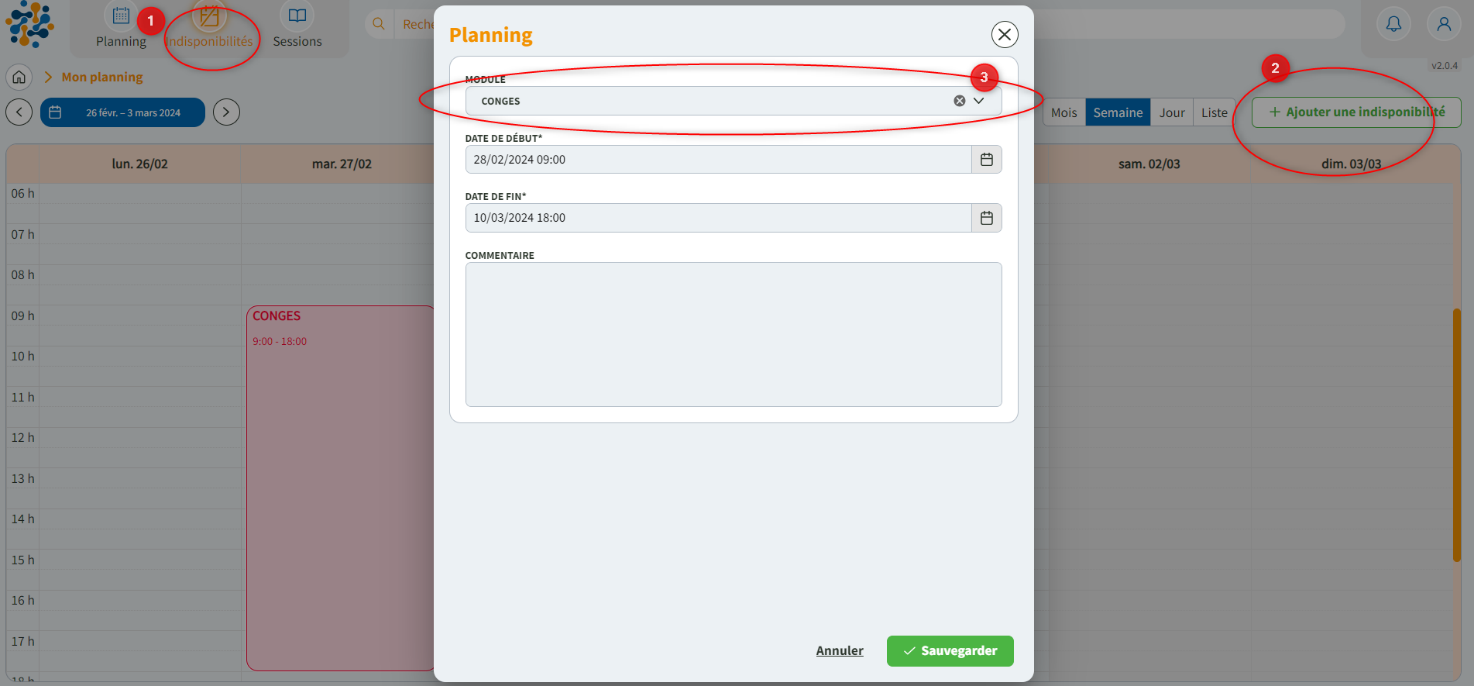The width and height of the screenshot is (1474, 686).
Task: Open the Planning tab
Action: pos(121,27)
